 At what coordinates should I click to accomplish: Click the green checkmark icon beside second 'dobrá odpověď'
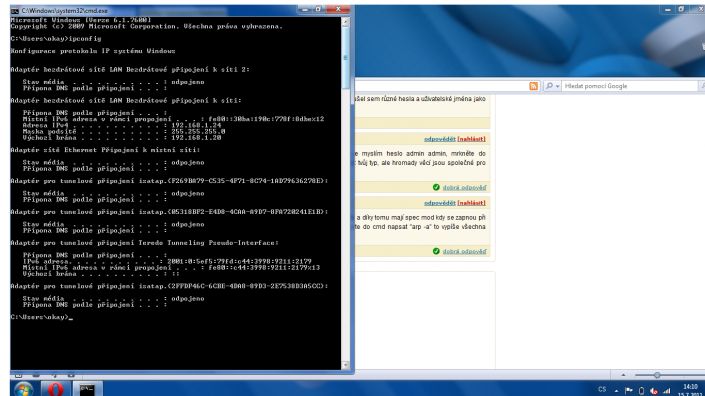coord(436,251)
